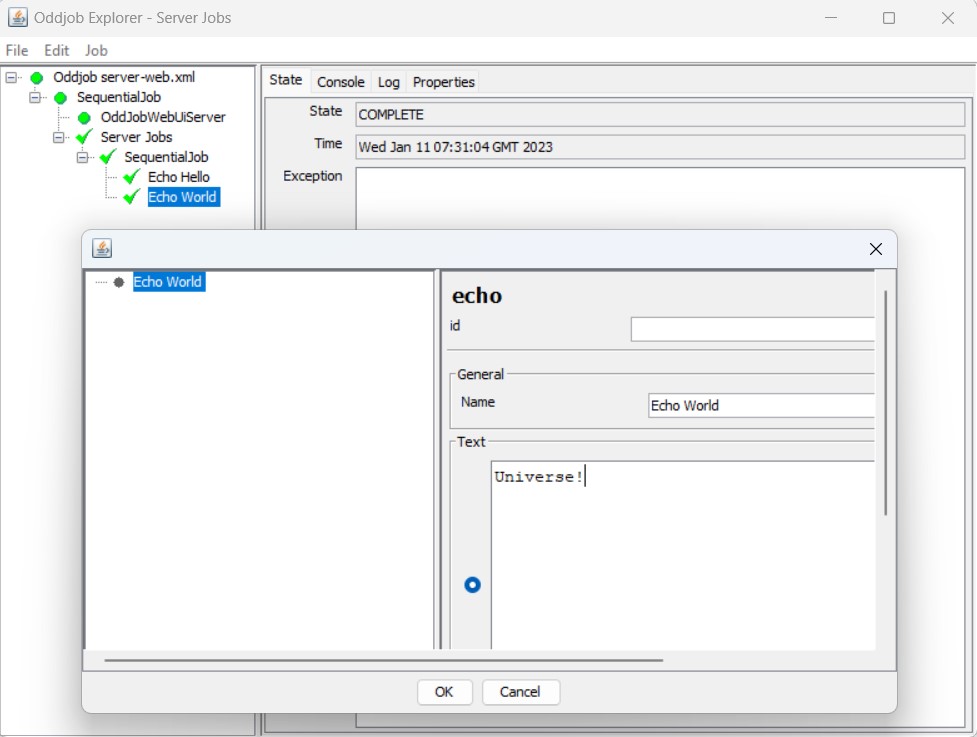Screen dimensions: 977x737
Task: Click the horizontal scrollbar at the dialog bottom
Action: [x=383, y=660]
